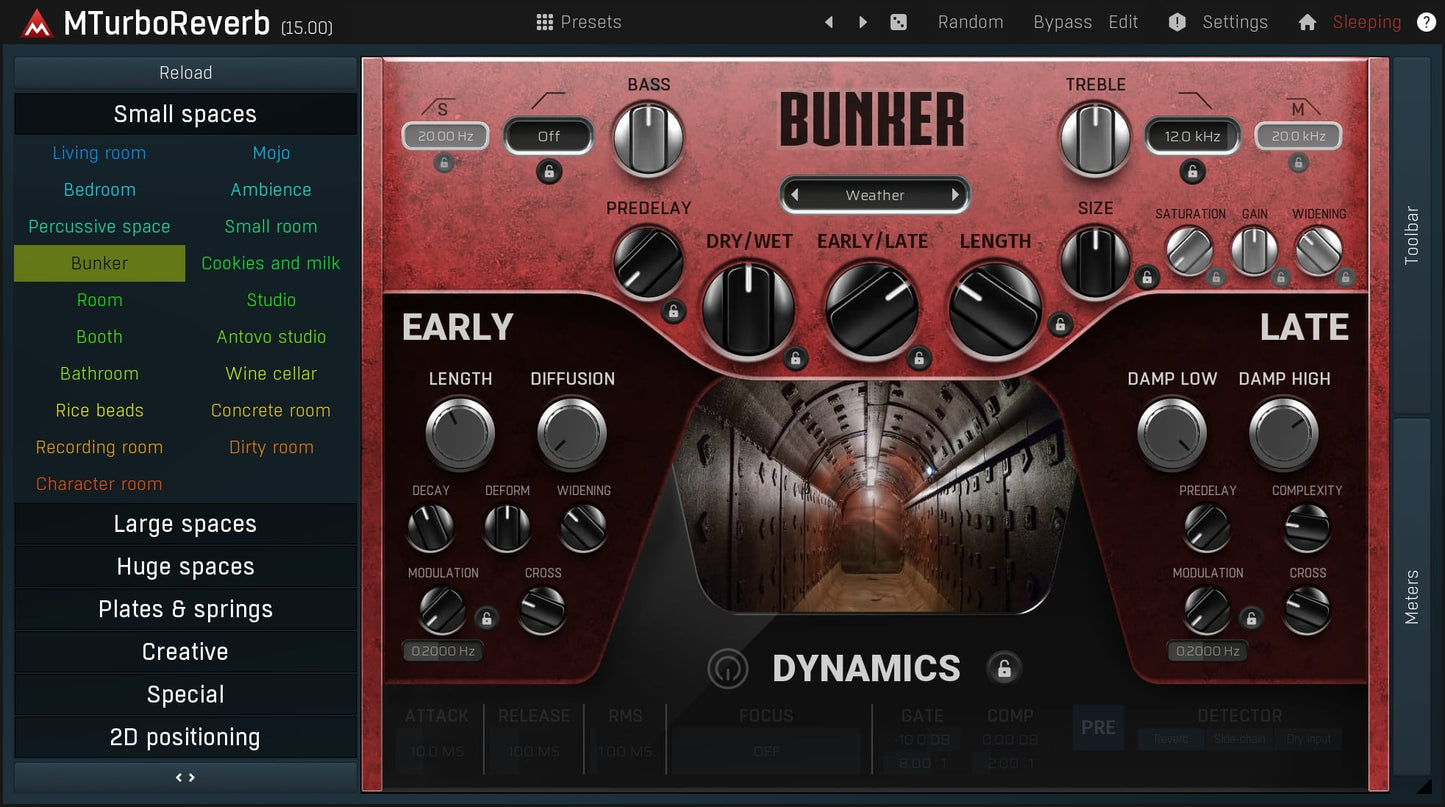
Task: Open the Weather dropdown
Action: tap(874, 194)
